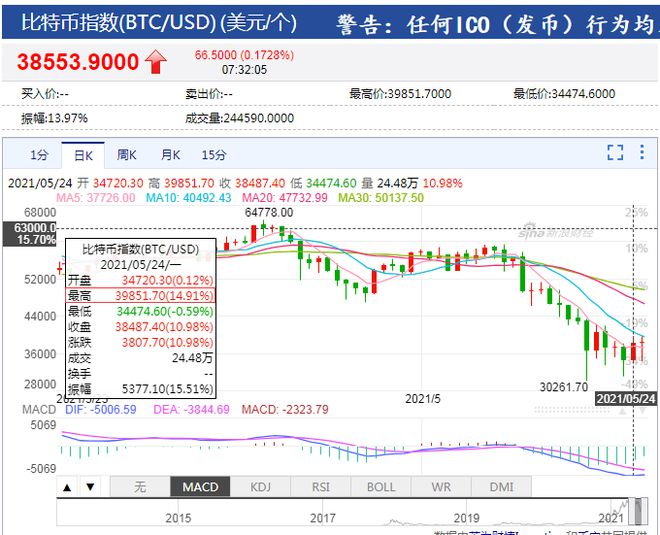Screen dimensions: 660x535
Task: Select the WR indicator button
Action: (441, 487)
